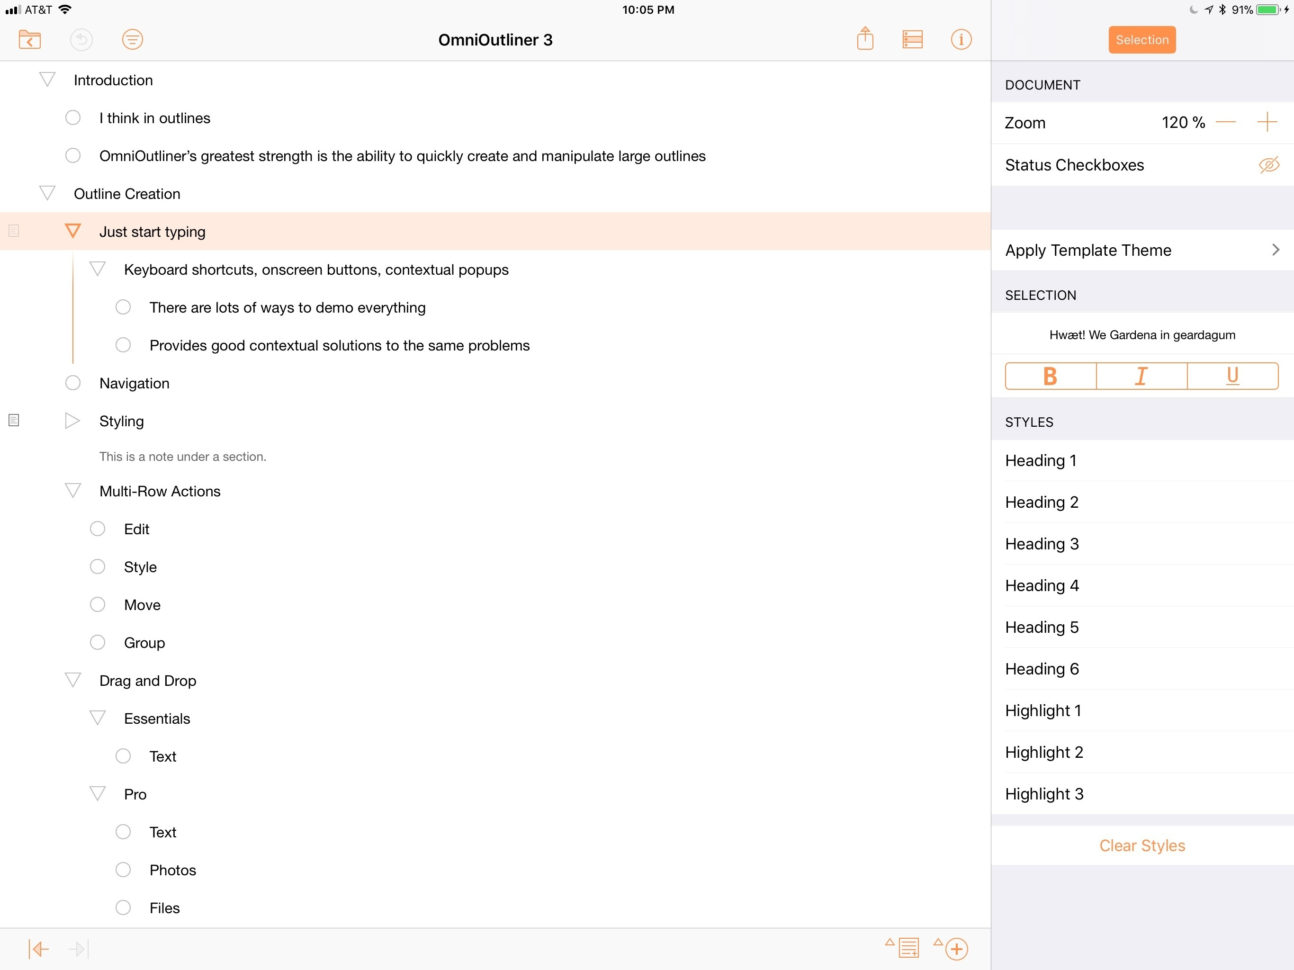This screenshot has width=1294, height=970.
Task: Make selected text bold with B button
Action: (1050, 376)
